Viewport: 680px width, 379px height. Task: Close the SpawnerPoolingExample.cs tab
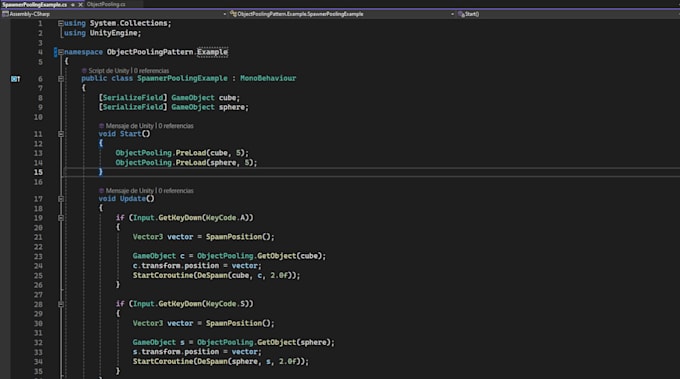tap(80, 5)
